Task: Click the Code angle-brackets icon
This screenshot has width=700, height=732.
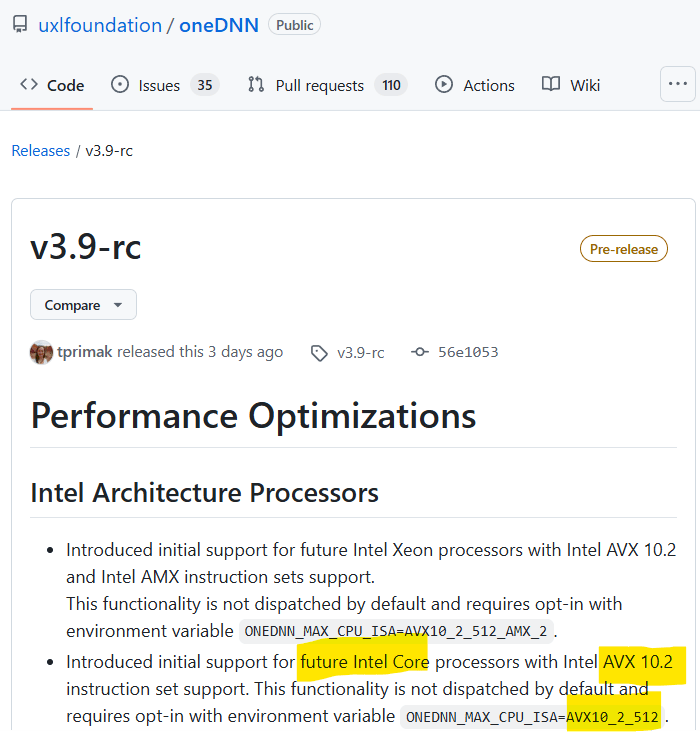Action: click(29, 84)
